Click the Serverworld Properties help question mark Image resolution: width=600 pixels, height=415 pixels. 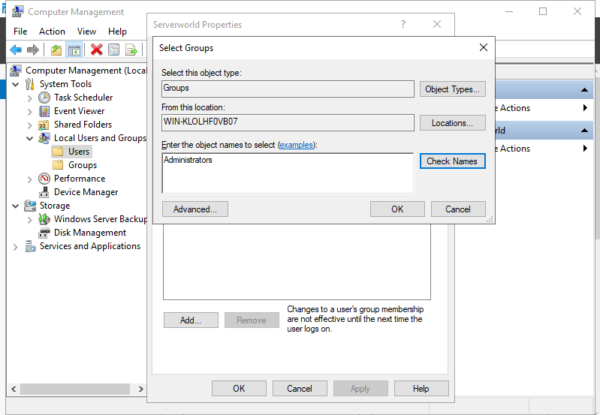(403, 24)
